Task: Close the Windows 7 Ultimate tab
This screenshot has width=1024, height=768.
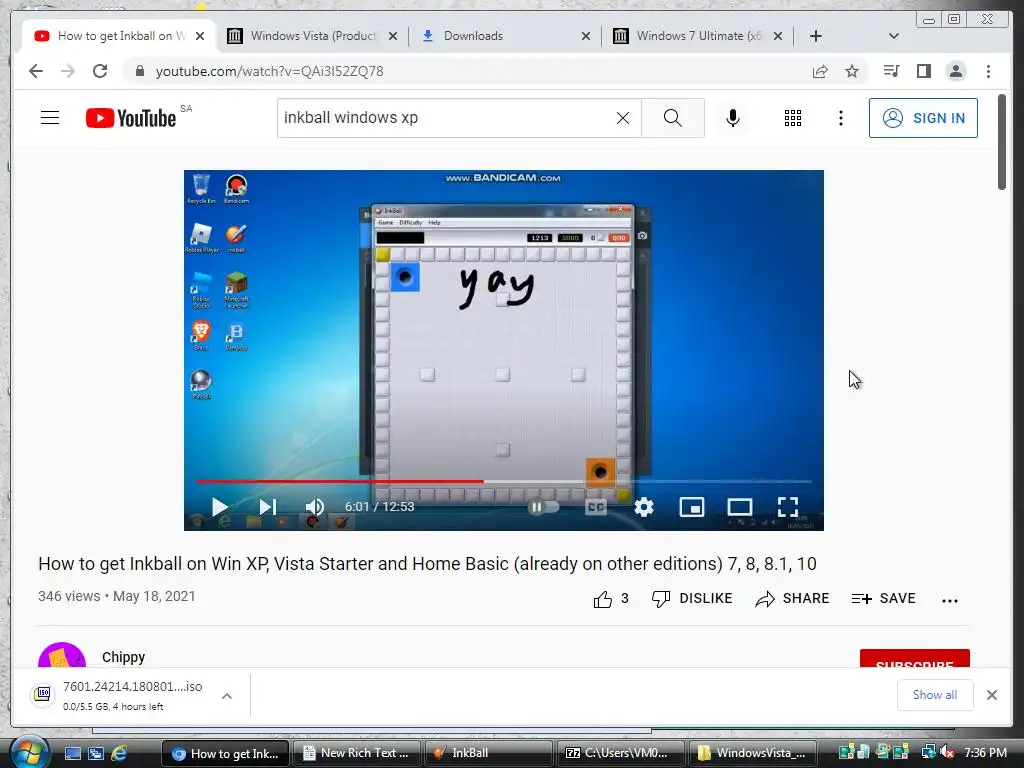Action: 778,36
